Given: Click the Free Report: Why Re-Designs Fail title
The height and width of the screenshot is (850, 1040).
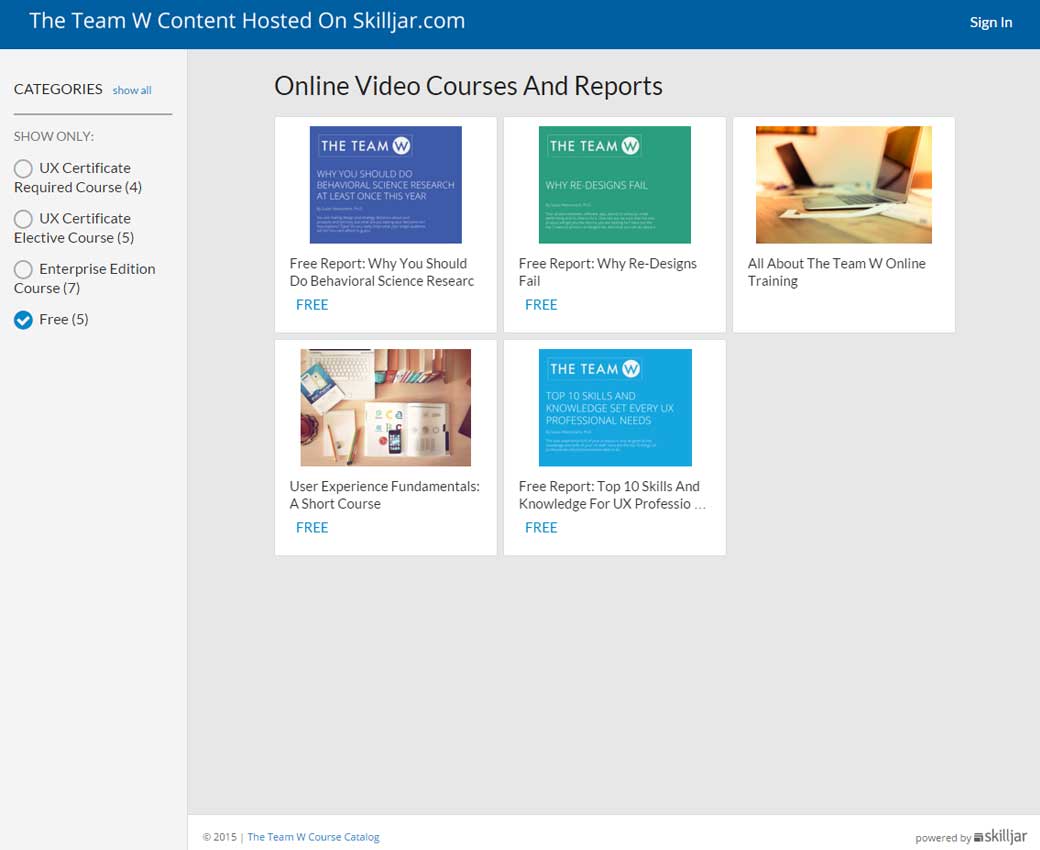Looking at the screenshot, I should click(x=607, y=272).
